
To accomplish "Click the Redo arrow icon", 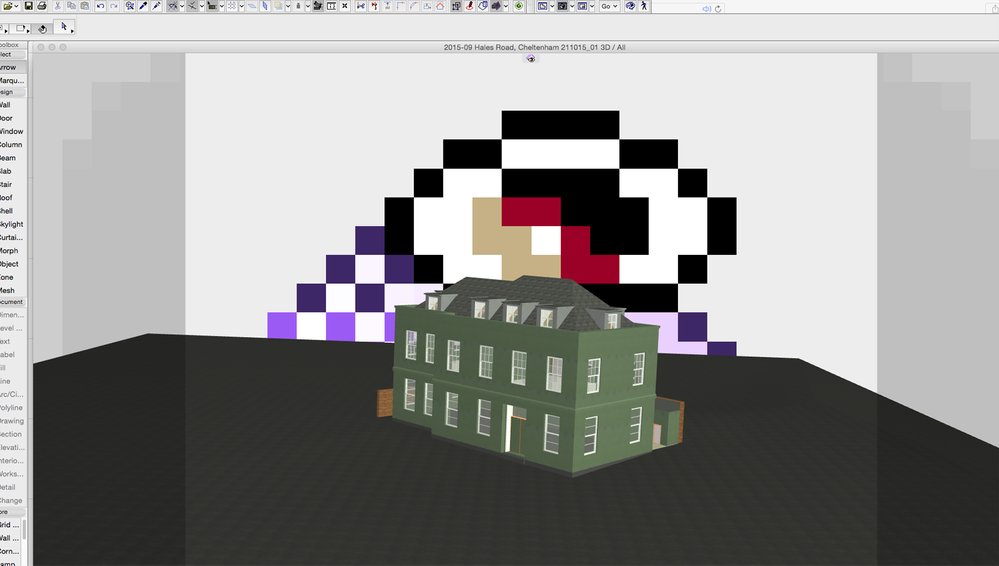I will [114, 6].
